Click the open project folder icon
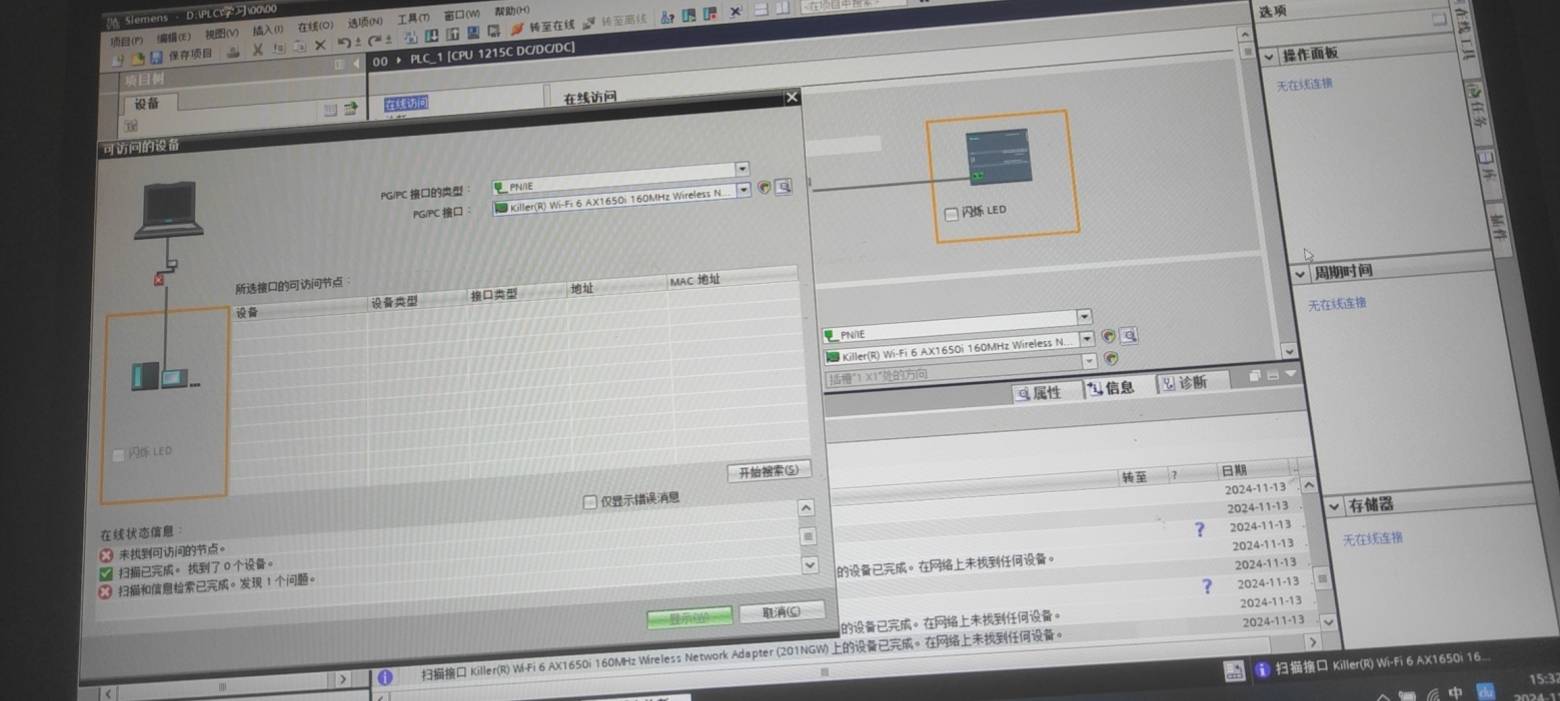Image resolution: width=1560 pixels, height=701 pixels. [x=138, y=58]
